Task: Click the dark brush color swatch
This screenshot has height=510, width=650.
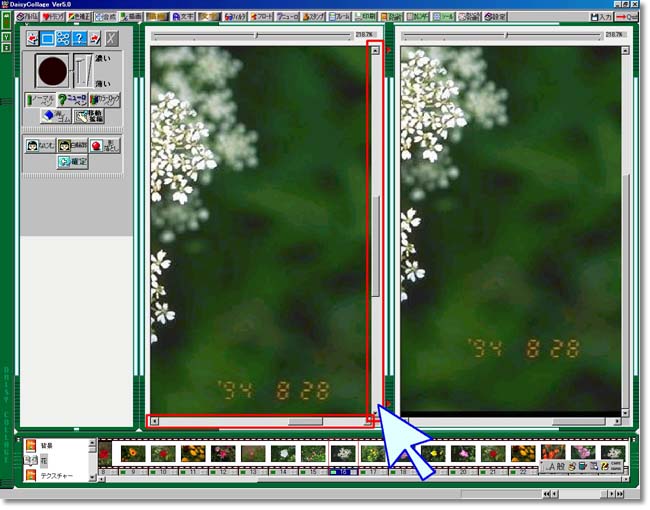Action: (x=50, y=71)
